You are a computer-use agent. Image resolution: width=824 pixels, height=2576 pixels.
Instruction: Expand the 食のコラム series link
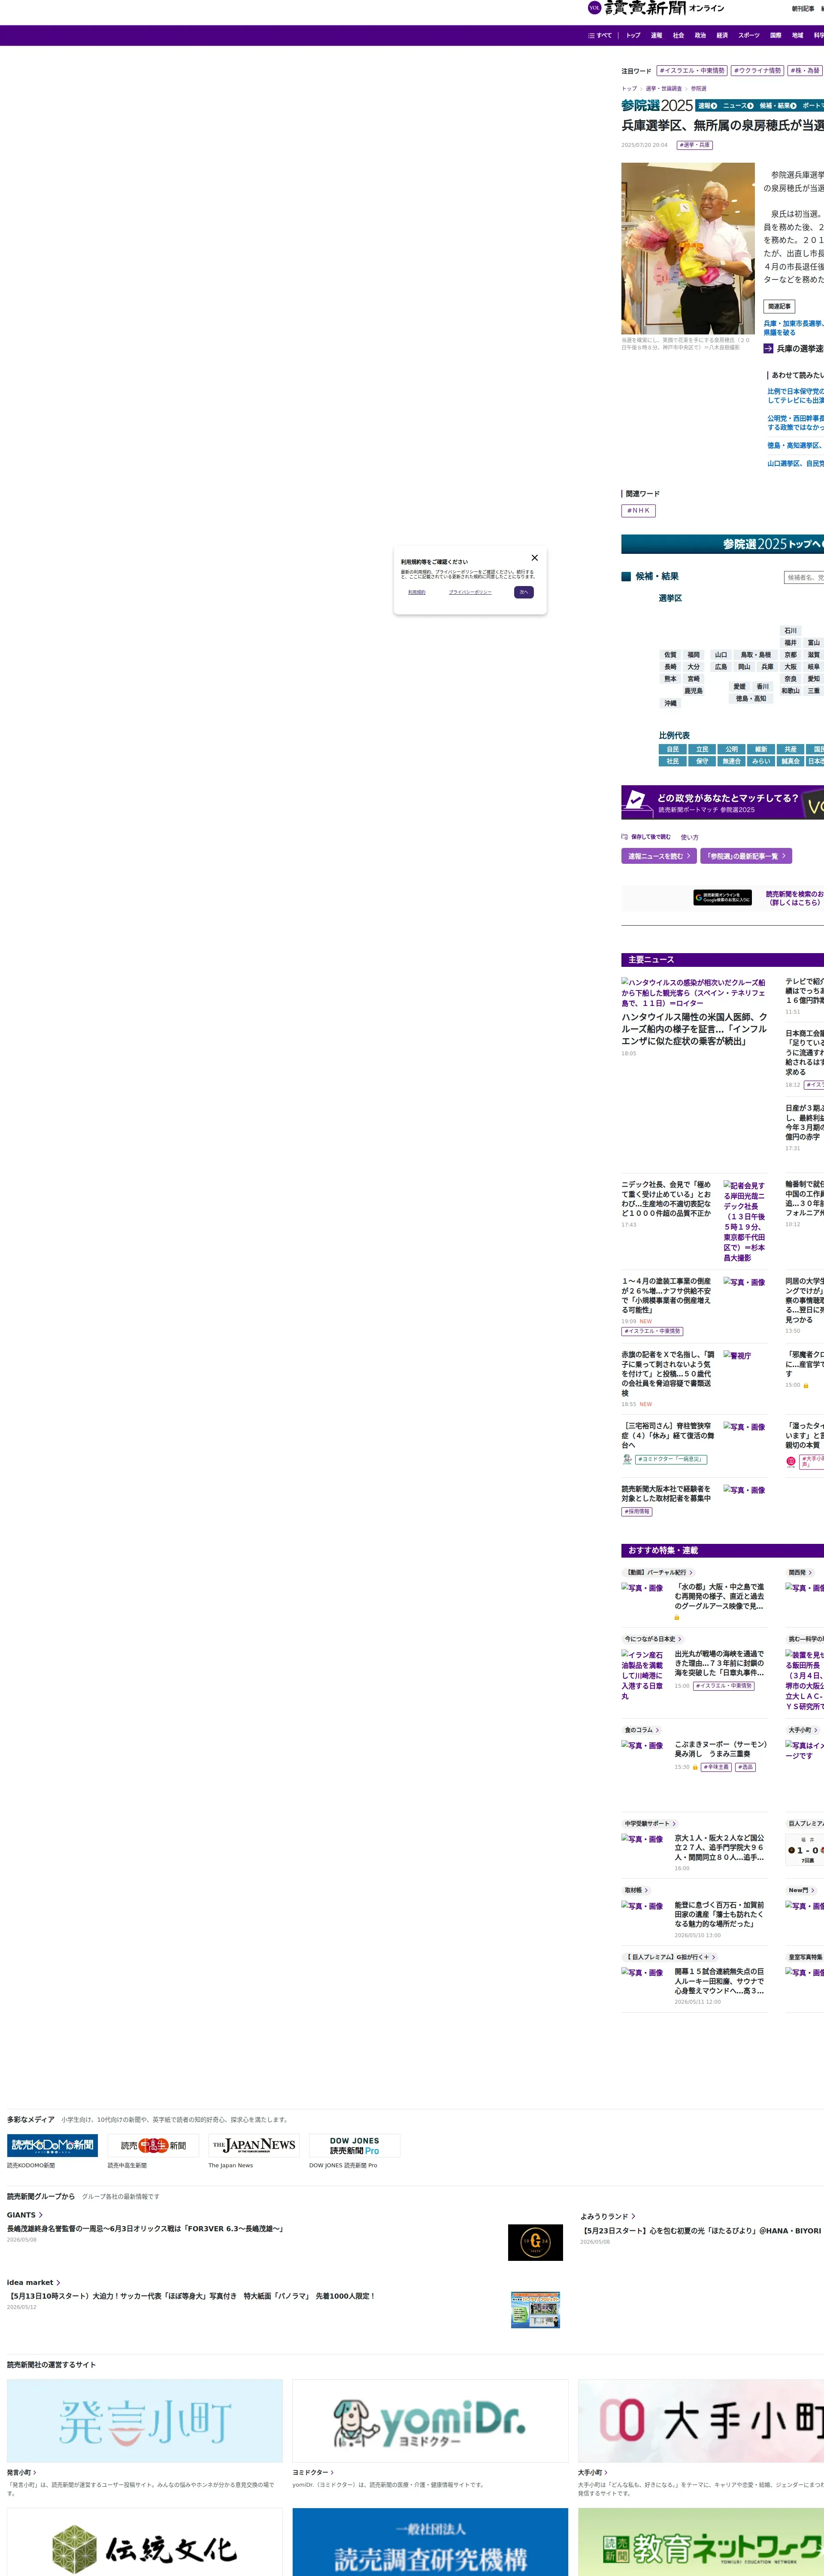(x=642, y=1730)
